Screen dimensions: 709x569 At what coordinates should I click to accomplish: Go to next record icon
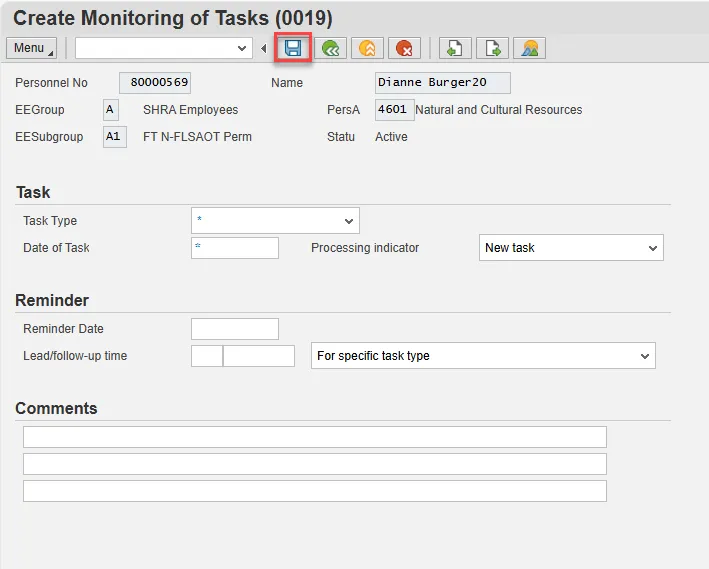click(x=492, y=48)
